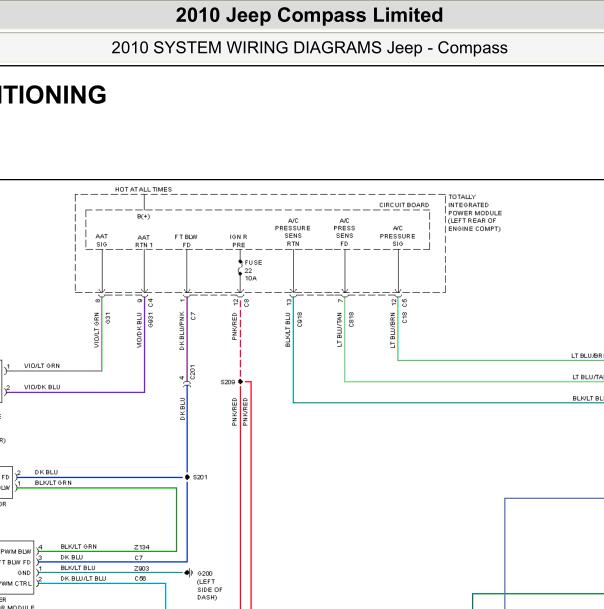Click the horizontal "VIO/LT GRN" pin 1 label
This screenshot has width=604, height=609.
point(42,366)
